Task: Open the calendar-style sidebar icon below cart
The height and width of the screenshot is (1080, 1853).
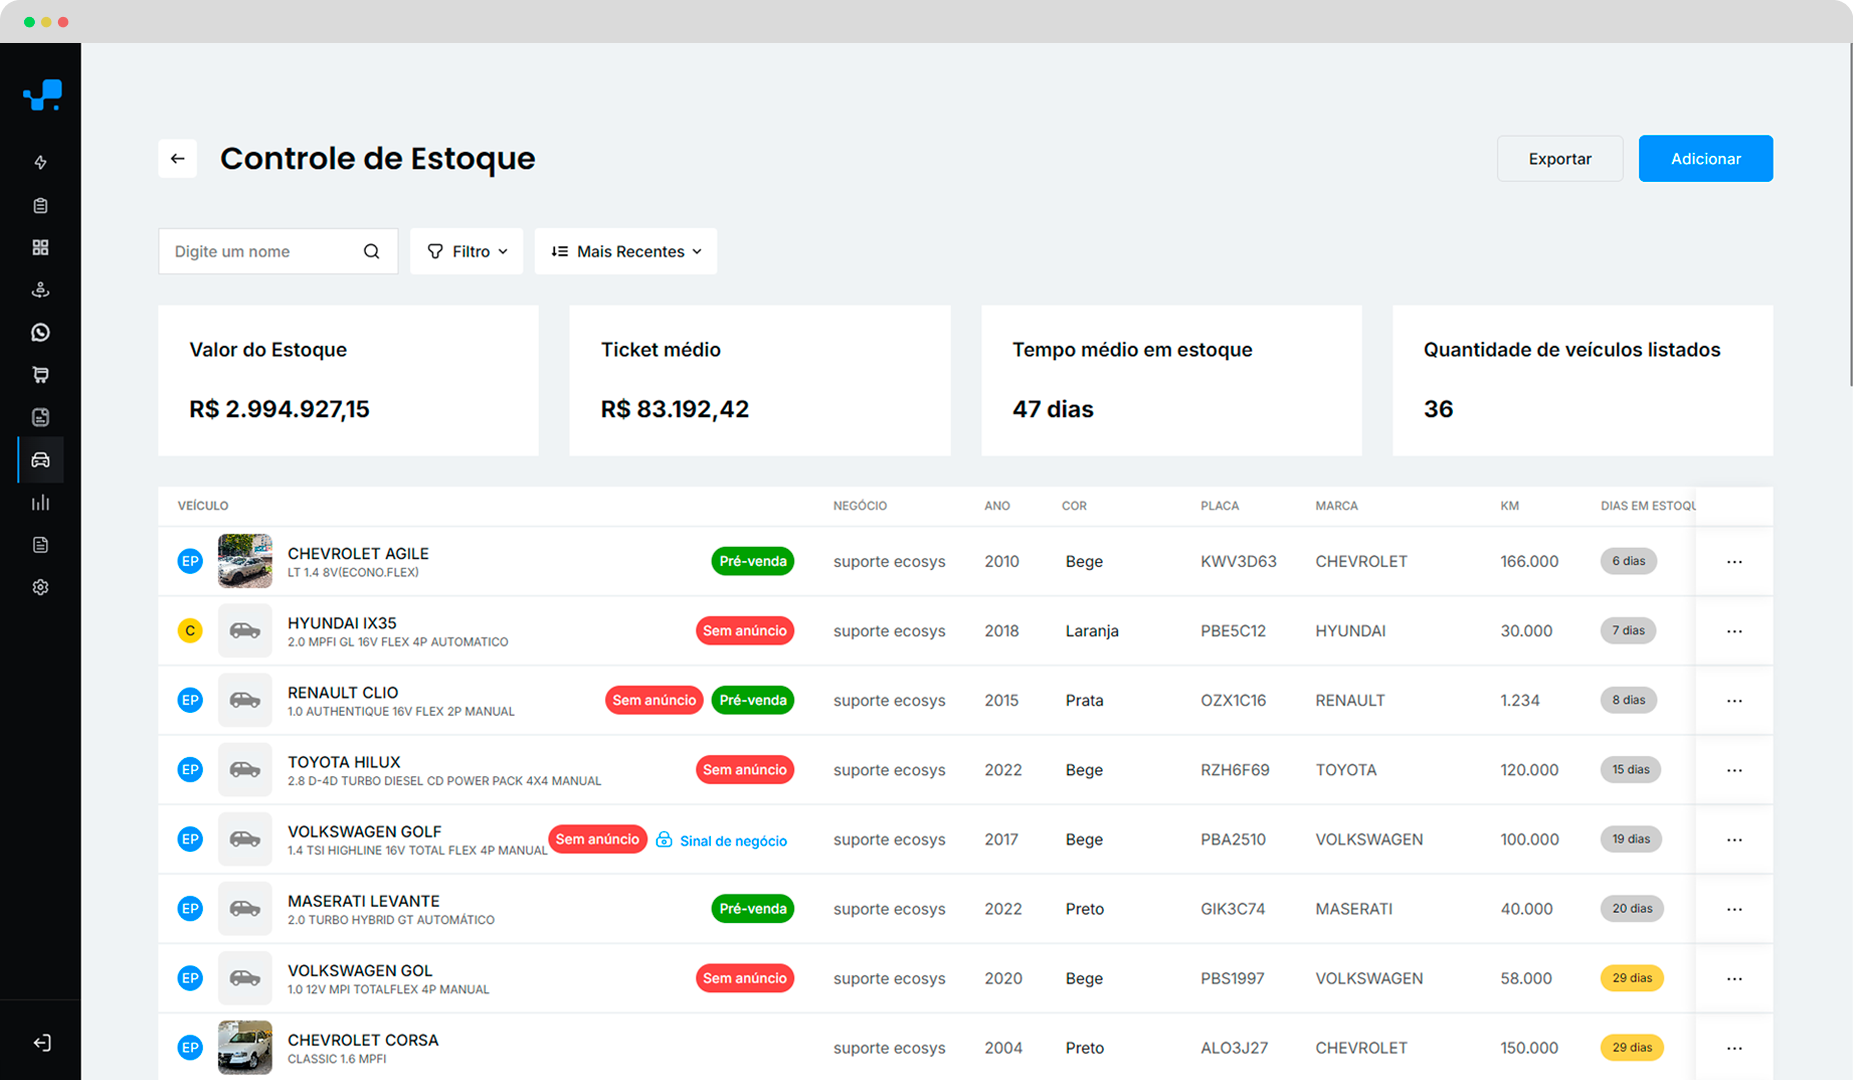Action: [x=41, y=417]
